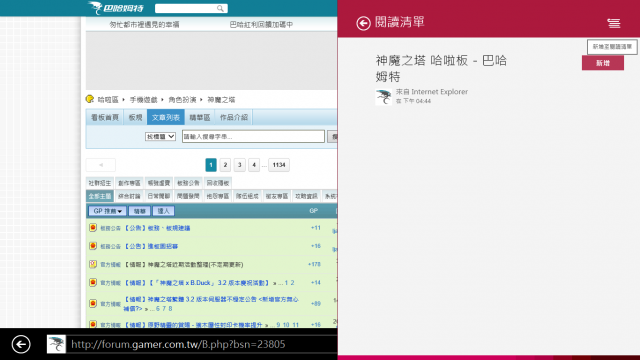The height and width of the screenshot is (360, 640).
Task: Open the 按標題 search type dropdown
Action: 160,137
